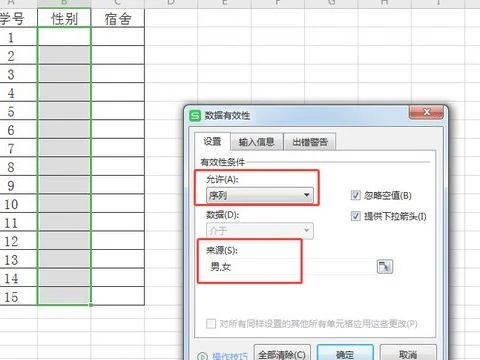Open the 数据(D) dropdown showing 介于

coord(260,231)
